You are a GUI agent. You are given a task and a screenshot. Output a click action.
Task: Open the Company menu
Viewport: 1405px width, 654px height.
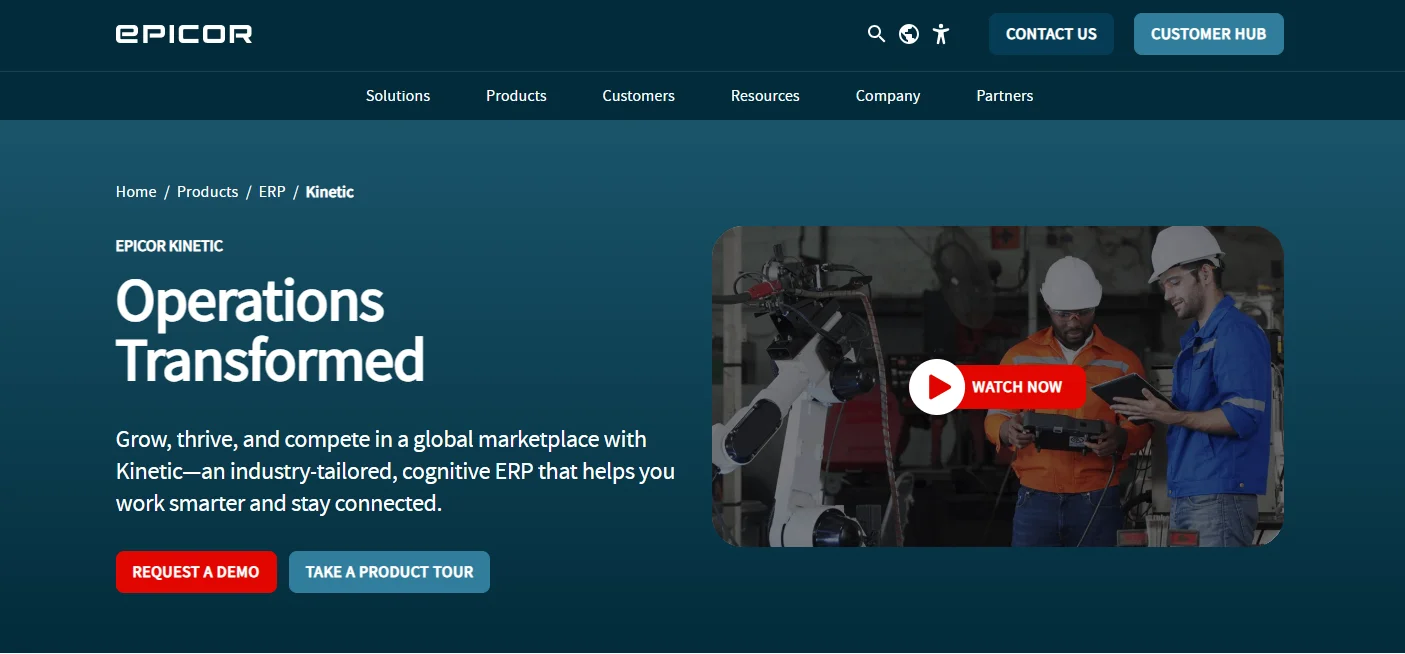[x=888, y=96]
